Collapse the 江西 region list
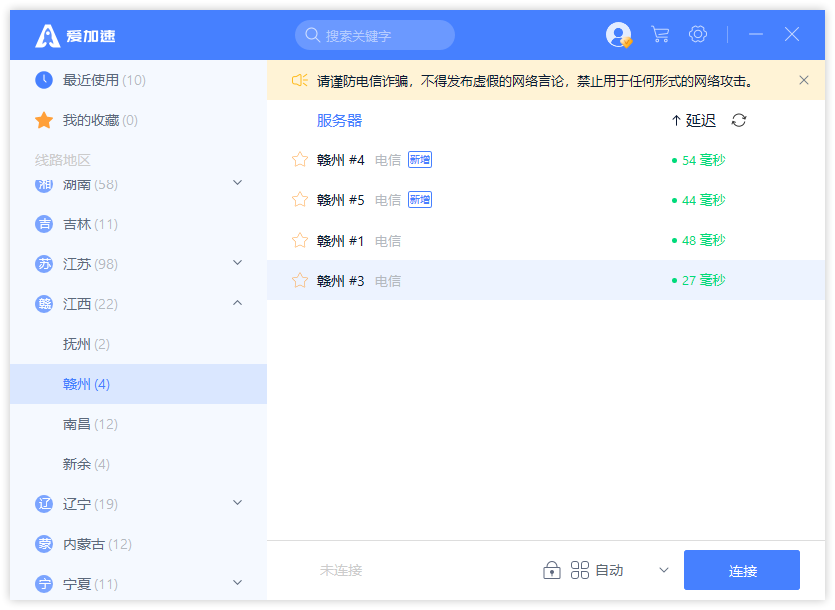 (x=237, y=303)
